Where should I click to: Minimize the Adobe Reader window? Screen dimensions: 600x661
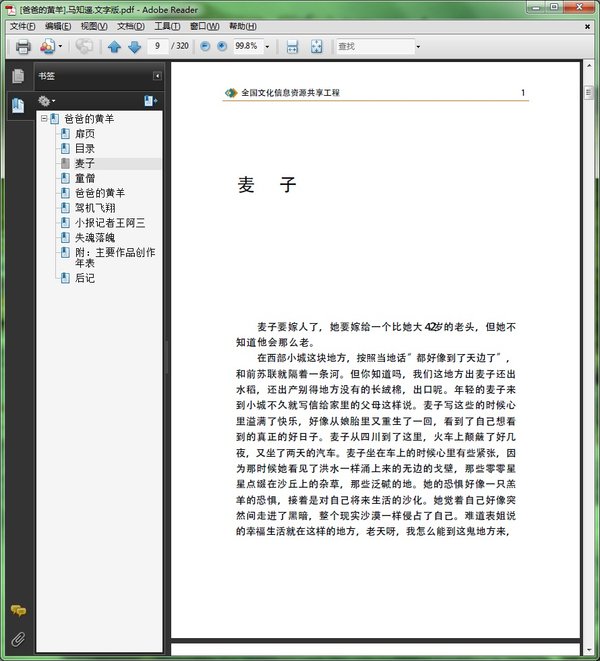[536, 7]
